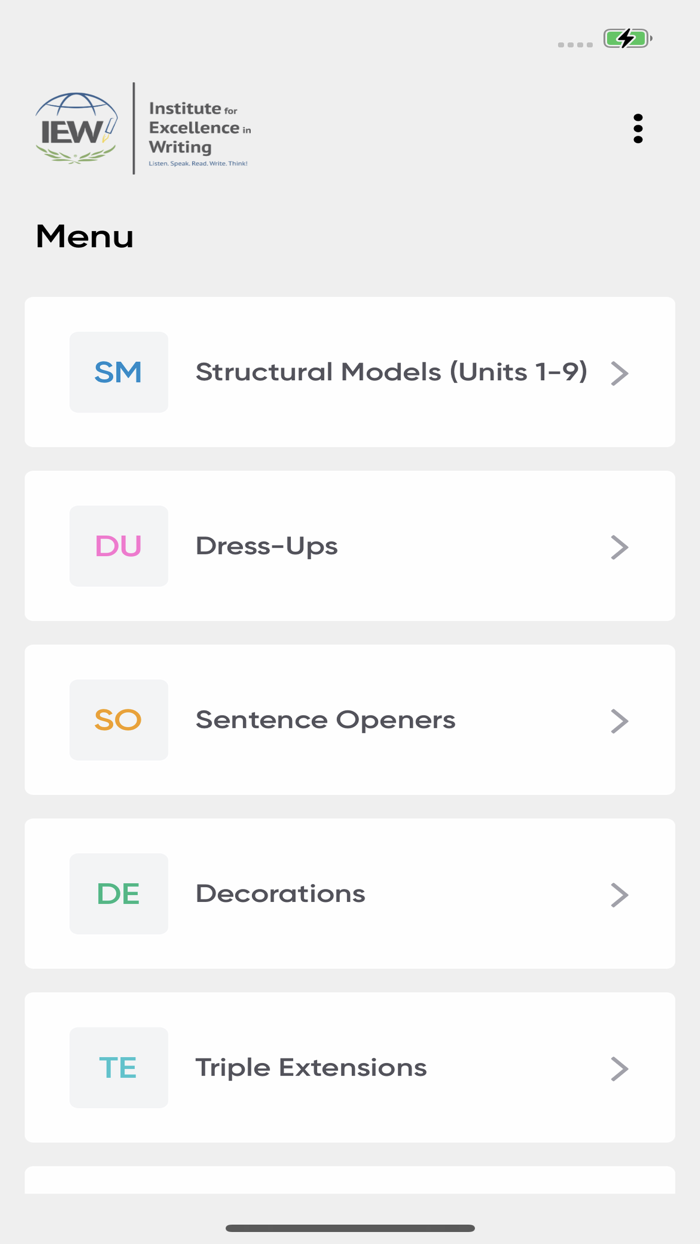The image size is (700, 1244).
Task: Open Decorations via its chevron arrow
Action: coord(619,894)
